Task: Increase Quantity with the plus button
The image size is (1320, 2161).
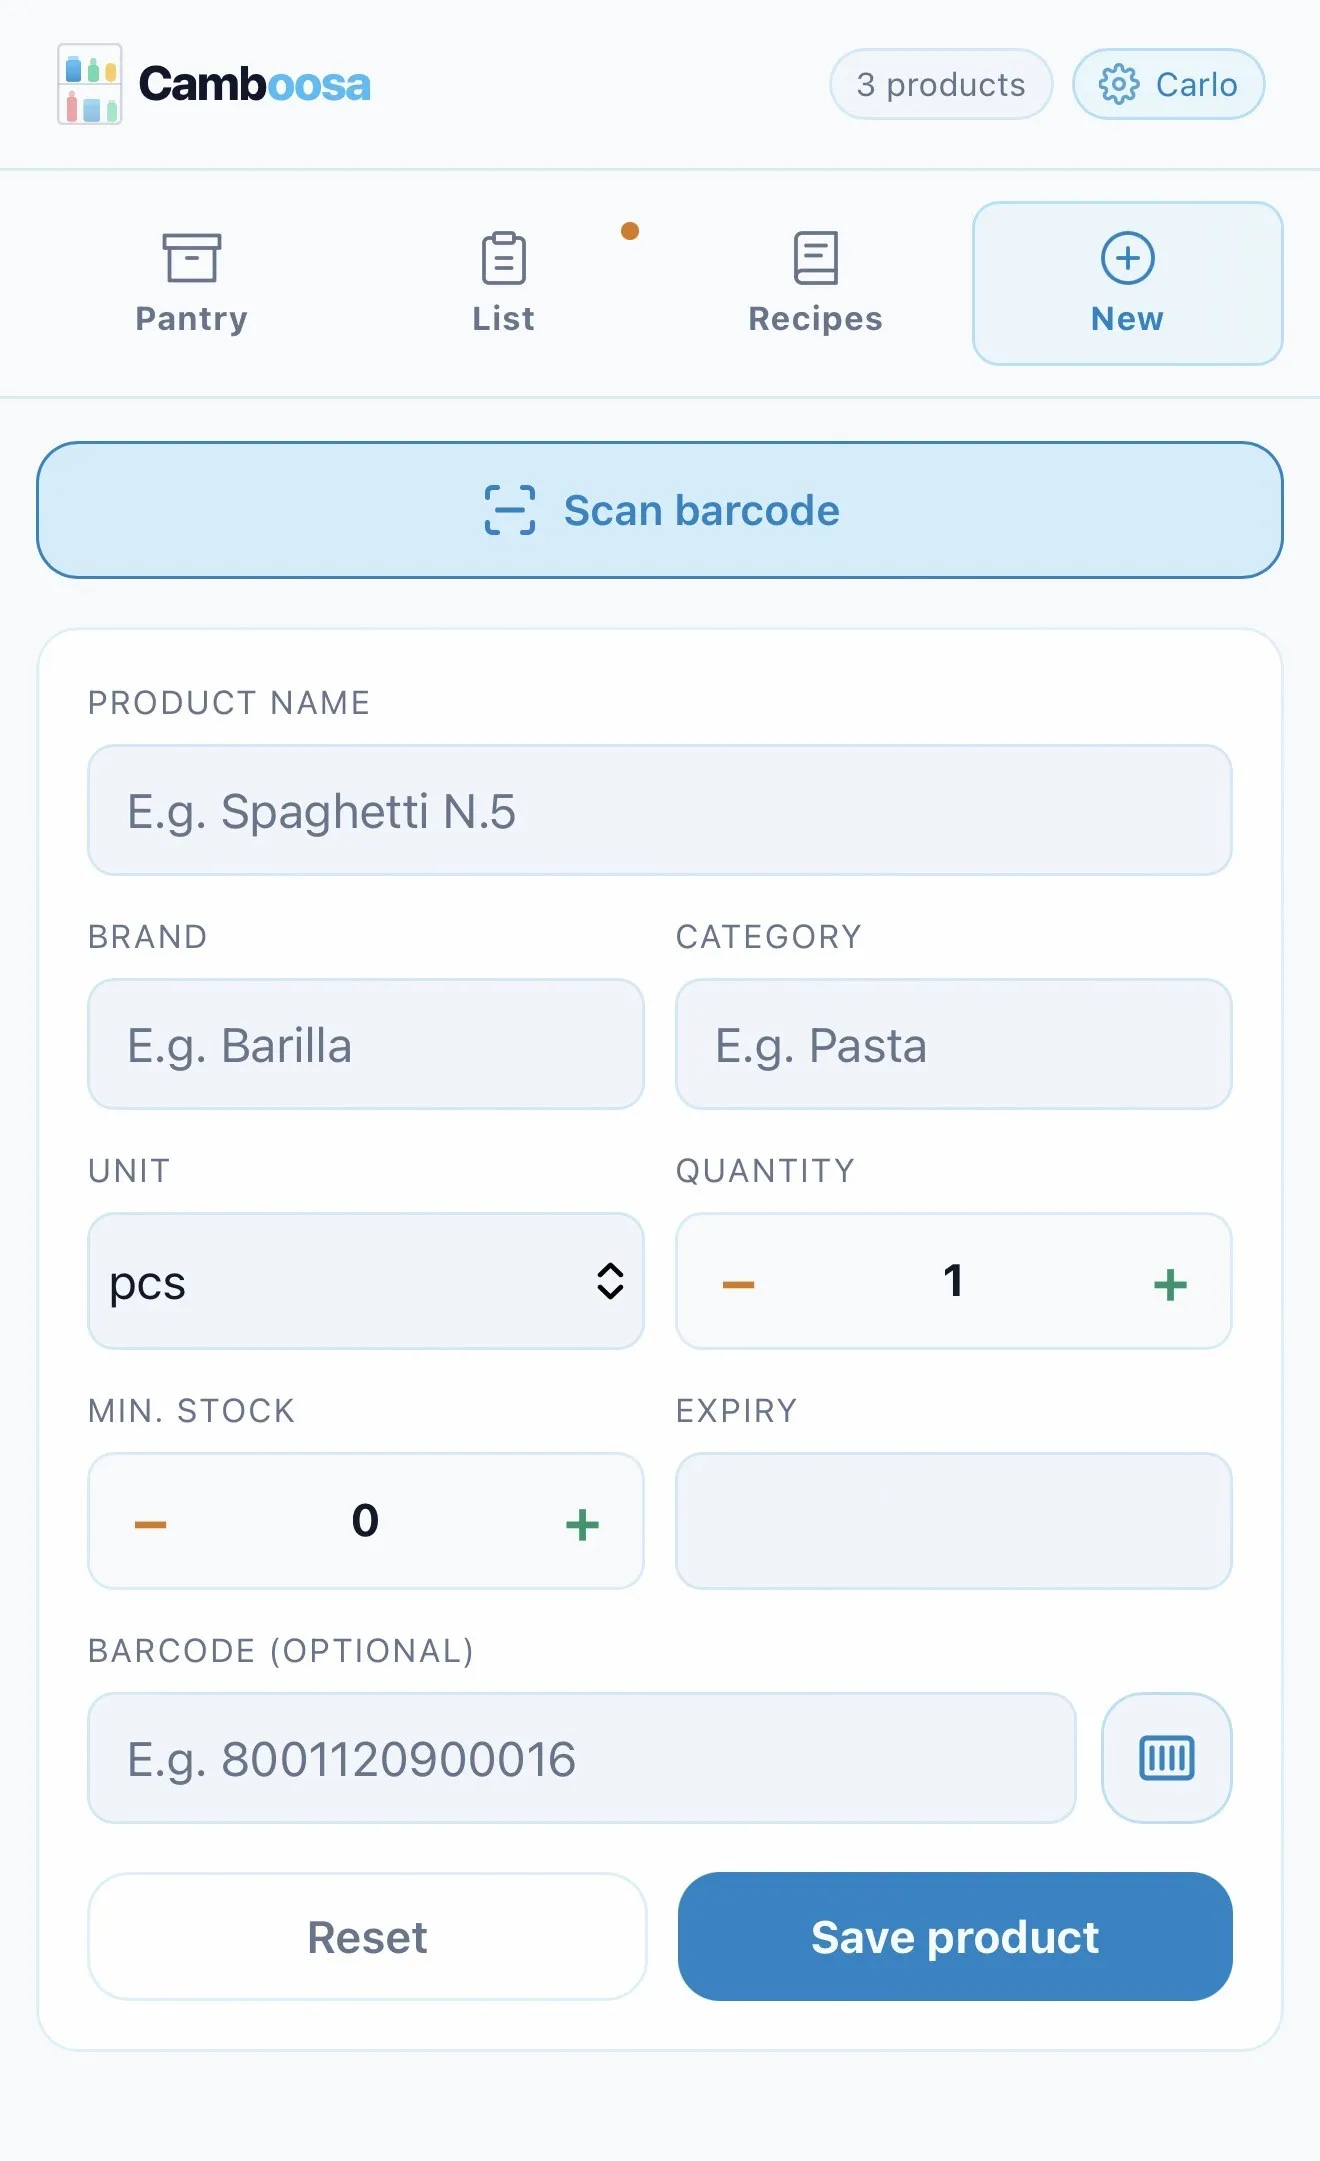Action: [1170, 1282]
